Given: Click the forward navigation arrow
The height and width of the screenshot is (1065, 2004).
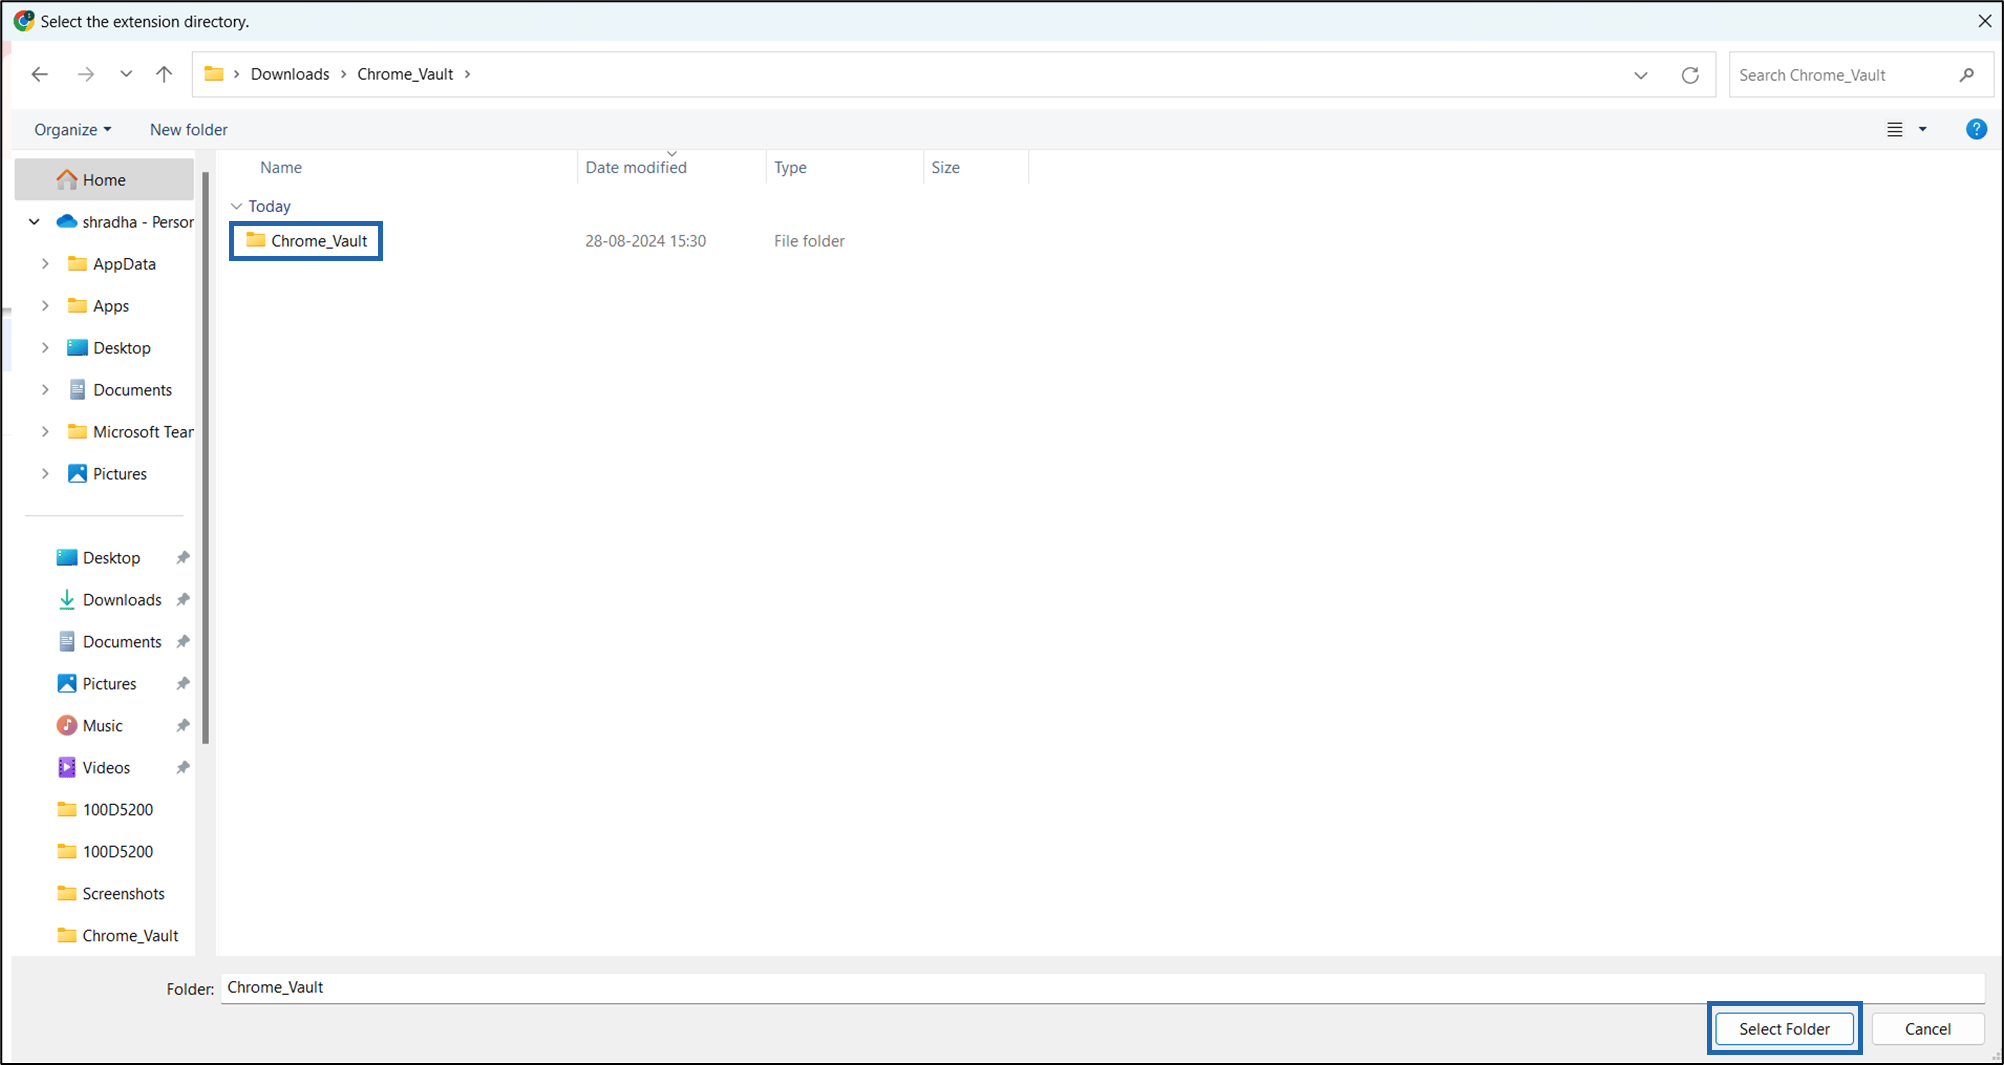Looking at the screenshot, I should tap(86, 74).
